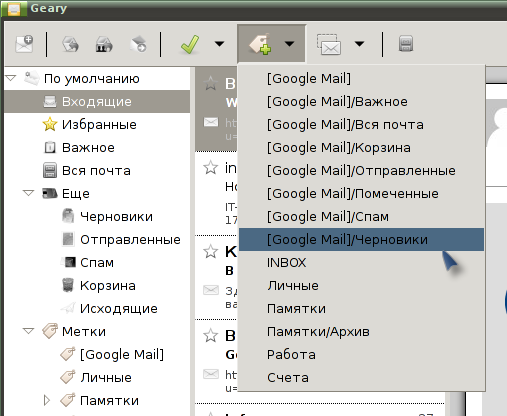507x416 pixels.
Task: Choose [Google Mail]/Спам menu entry
Action: pos(361,216)
